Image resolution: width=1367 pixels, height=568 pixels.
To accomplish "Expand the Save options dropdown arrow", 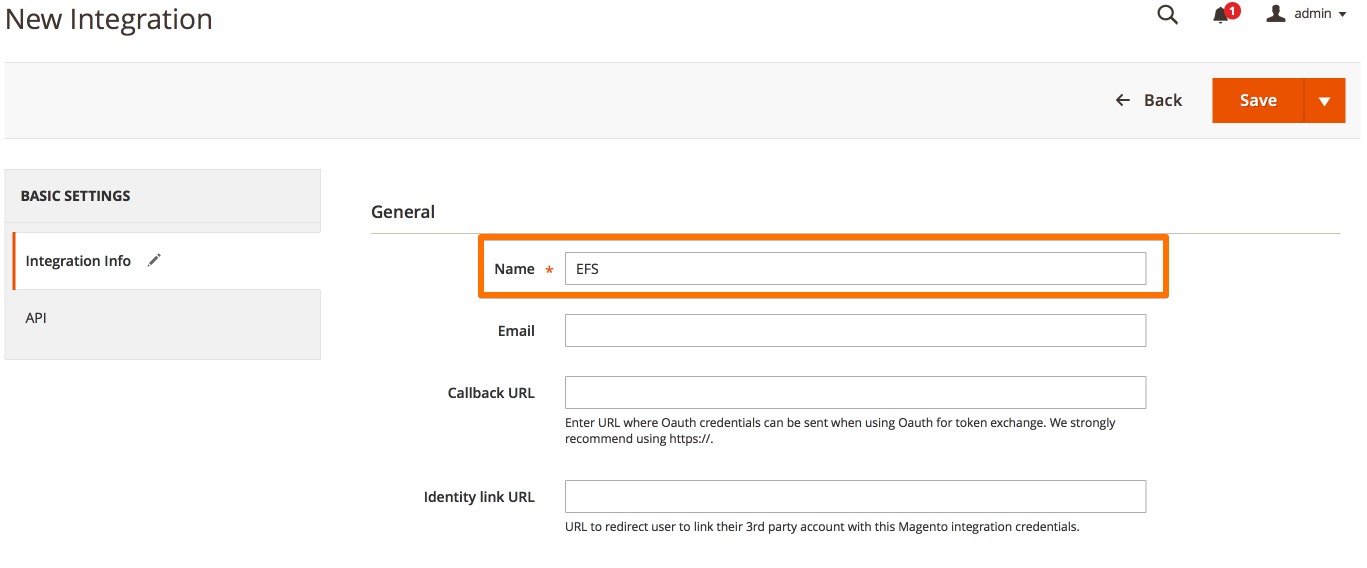I will [x=1325, y=100].
